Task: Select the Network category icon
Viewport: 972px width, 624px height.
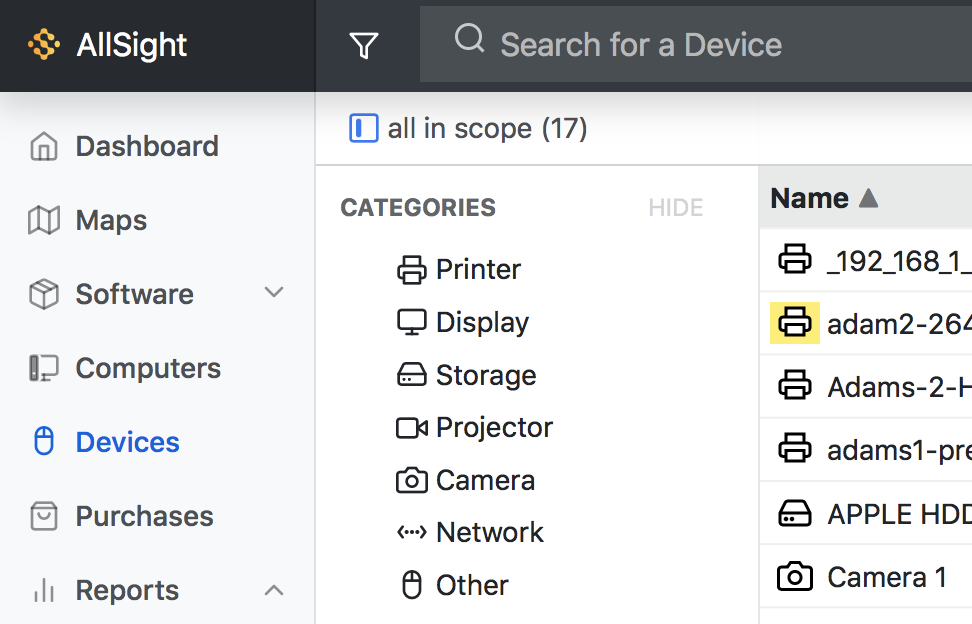Action: 413,532
